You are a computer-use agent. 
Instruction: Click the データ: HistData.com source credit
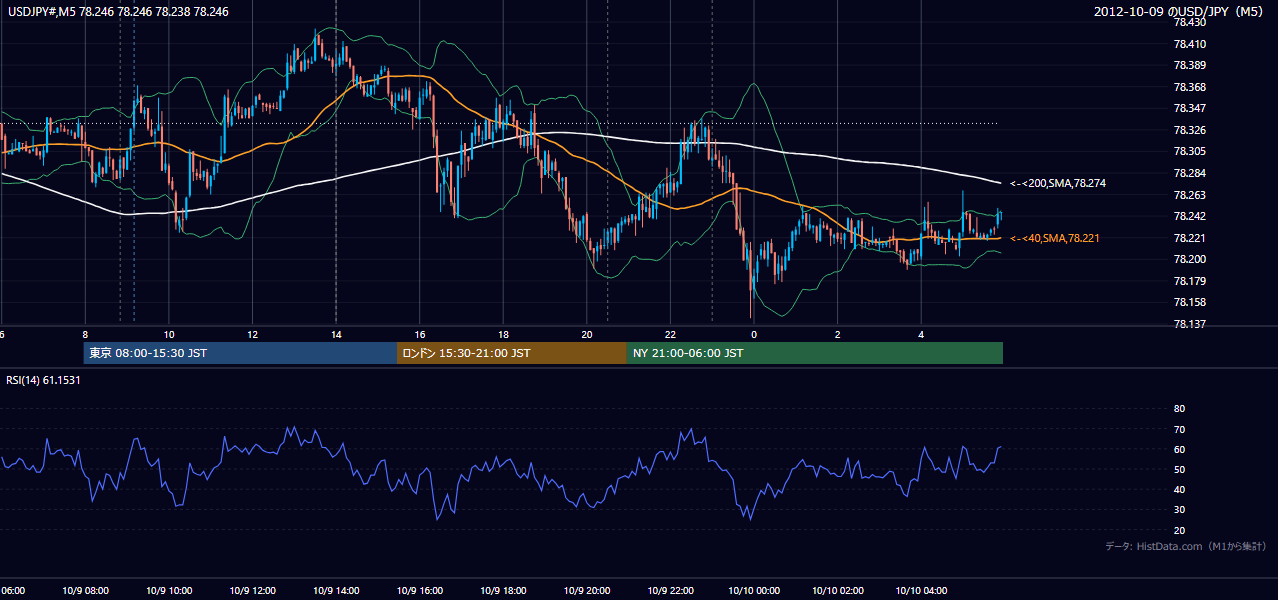coord(1185,546)
